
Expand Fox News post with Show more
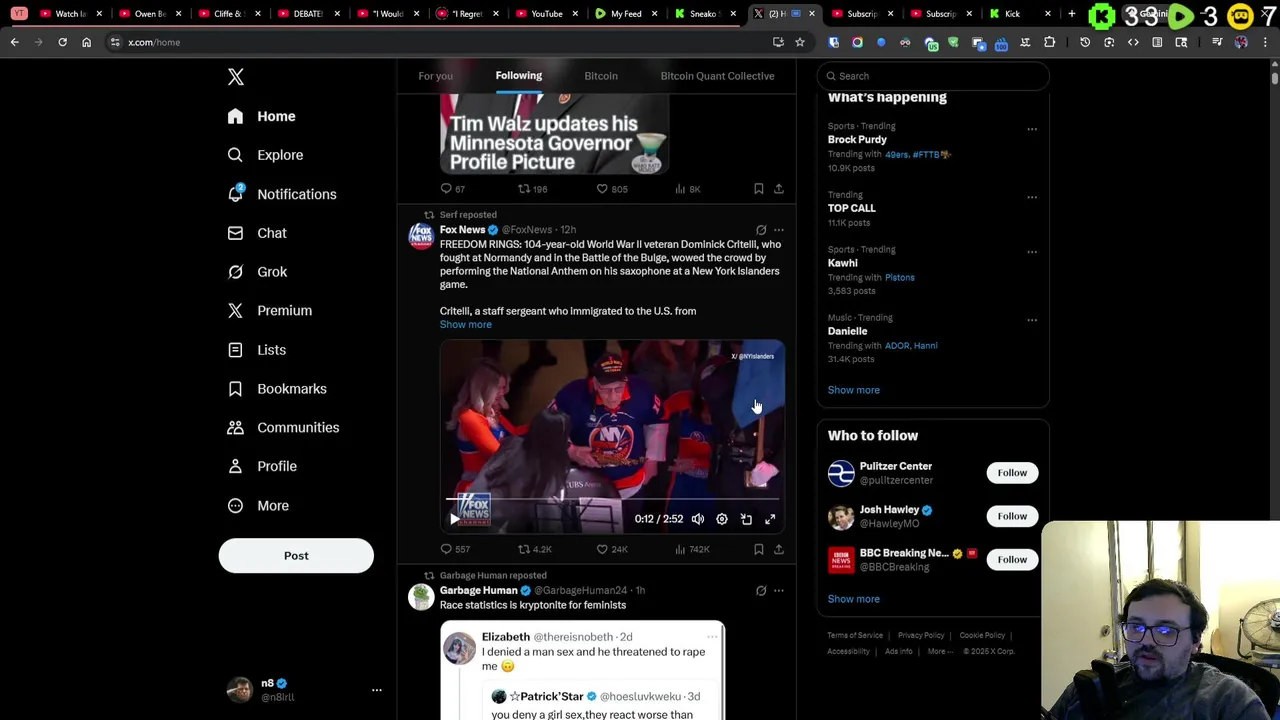(466, 325)
